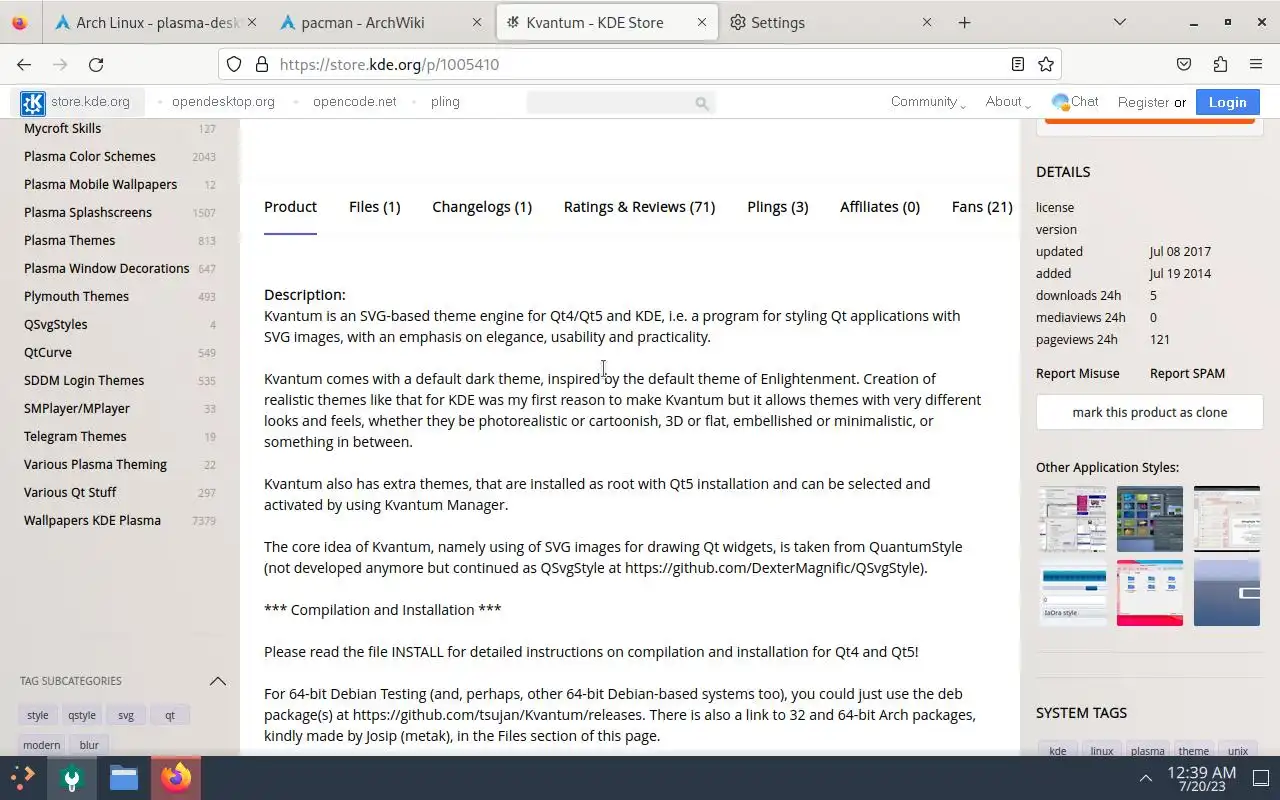Close the Settings tab
The height and width of the screenshot is (800, 1280).
(x=926, y=22)
